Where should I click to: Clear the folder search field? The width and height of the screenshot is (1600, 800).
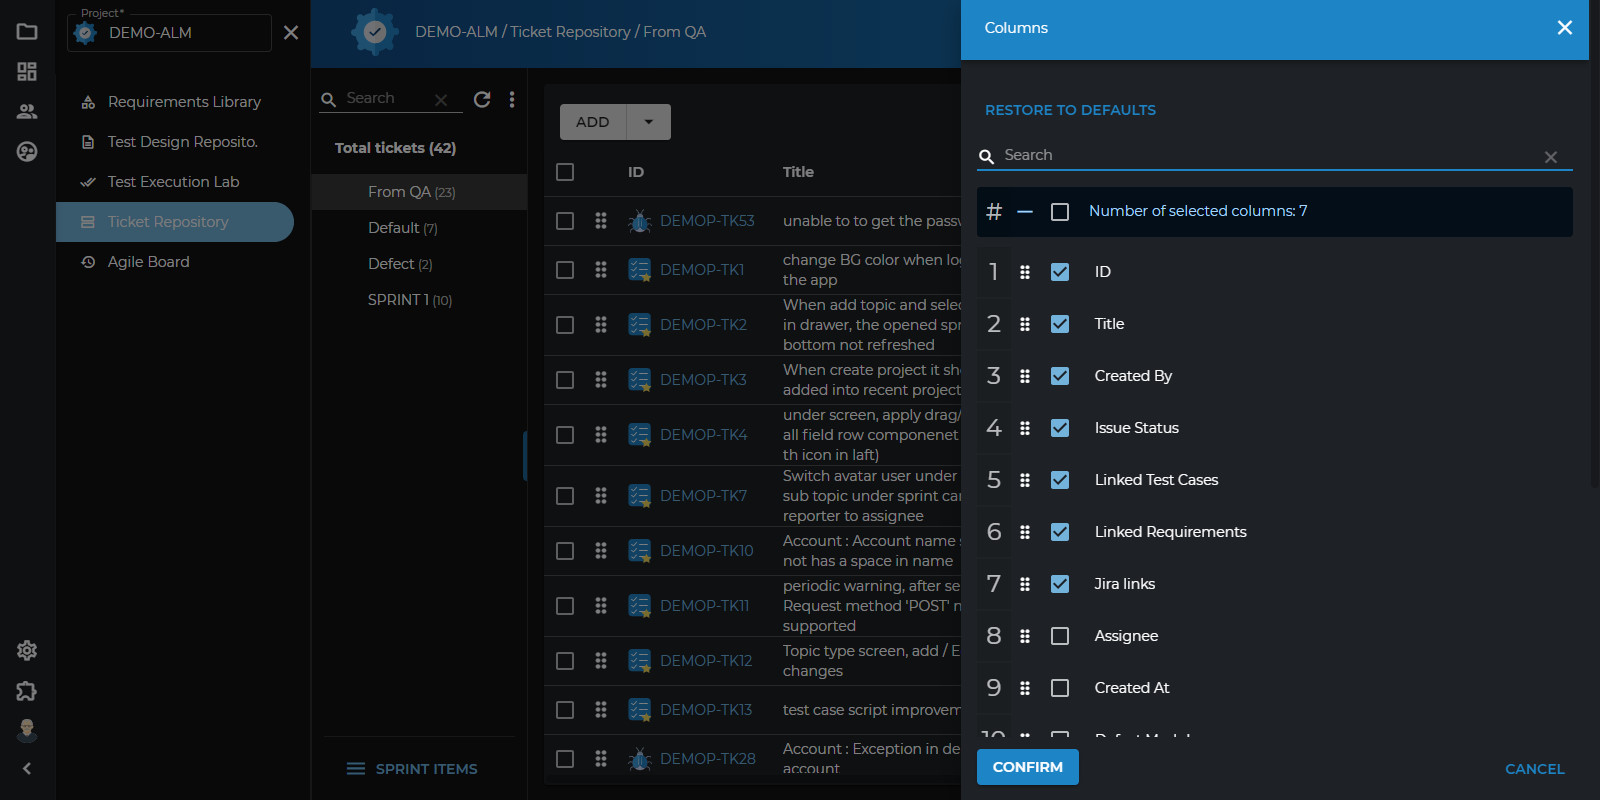441,100
